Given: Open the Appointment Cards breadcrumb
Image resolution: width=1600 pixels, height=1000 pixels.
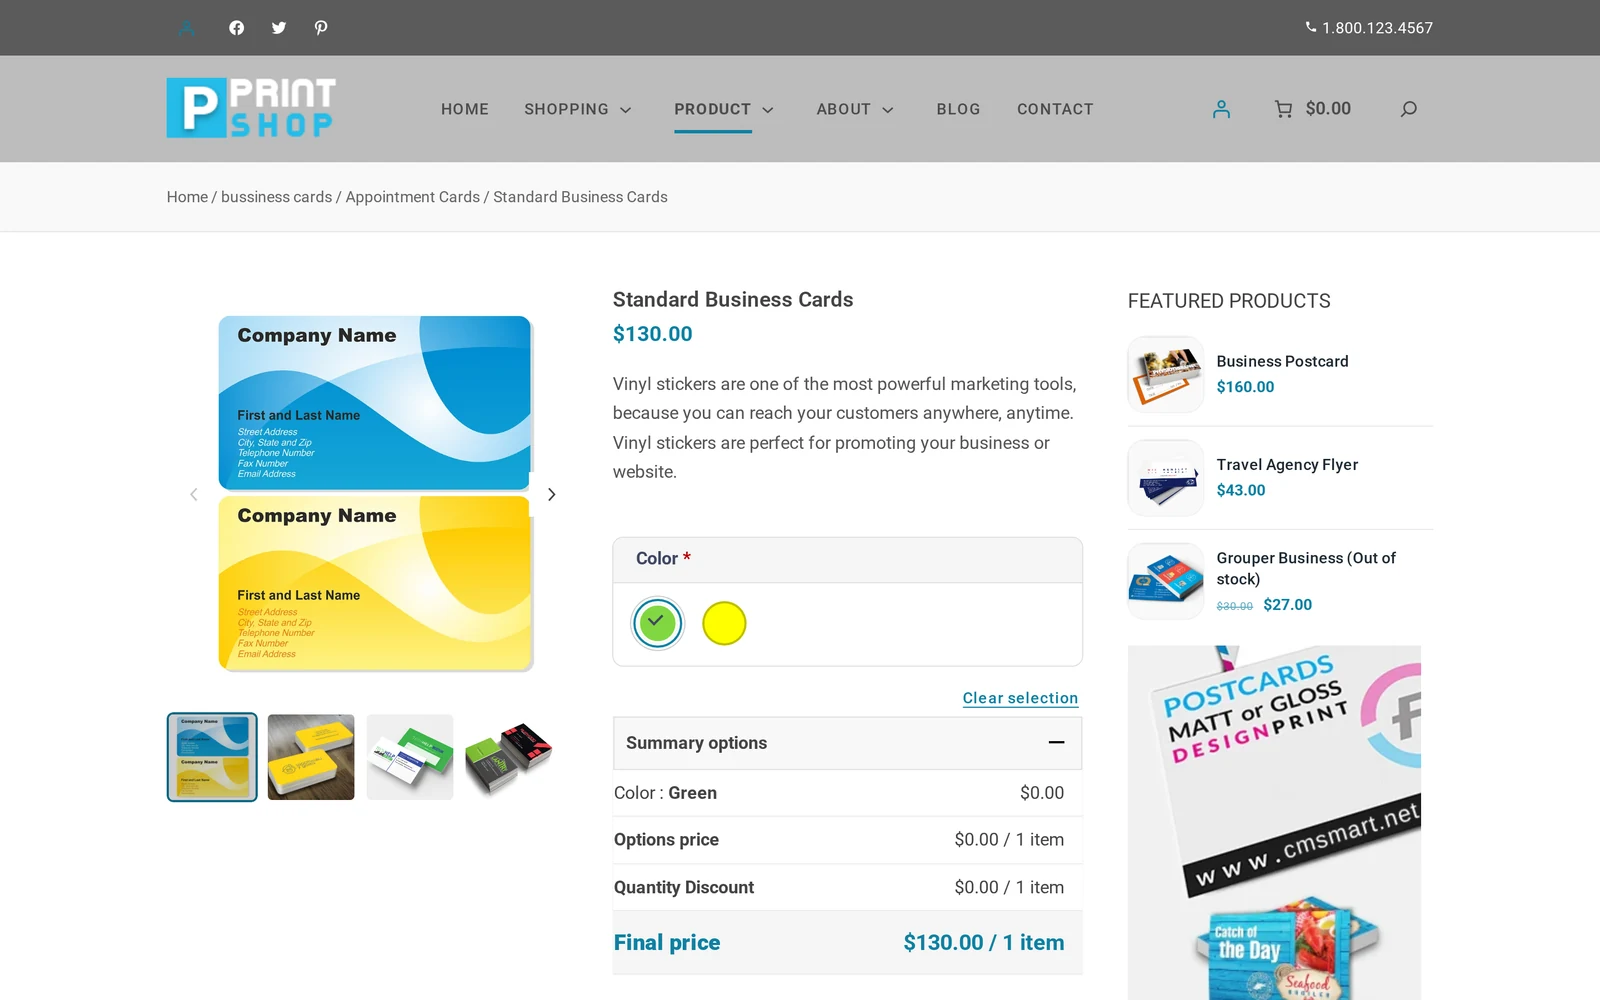Looking at the screenshot, I should [x=412, y=197].
